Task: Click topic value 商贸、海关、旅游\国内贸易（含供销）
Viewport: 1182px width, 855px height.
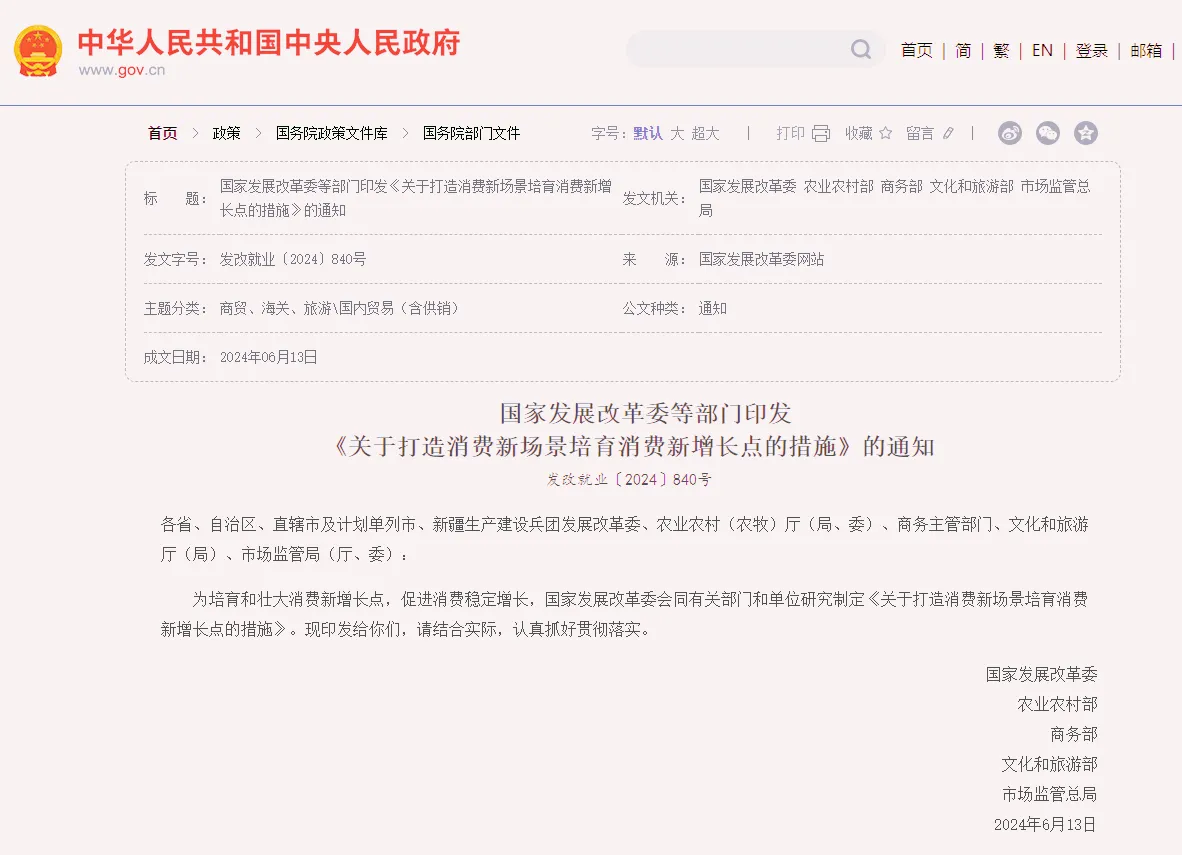Action: click(339, 308)
